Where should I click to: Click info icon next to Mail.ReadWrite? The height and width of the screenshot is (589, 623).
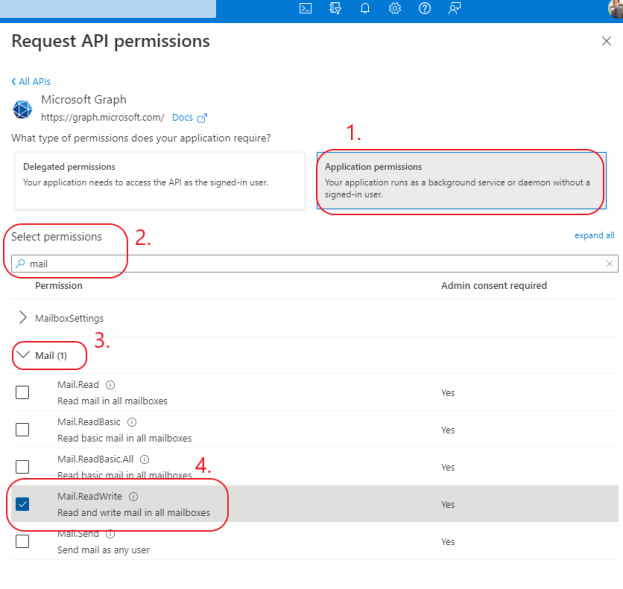pyautogui.click(x=133, y=496)
